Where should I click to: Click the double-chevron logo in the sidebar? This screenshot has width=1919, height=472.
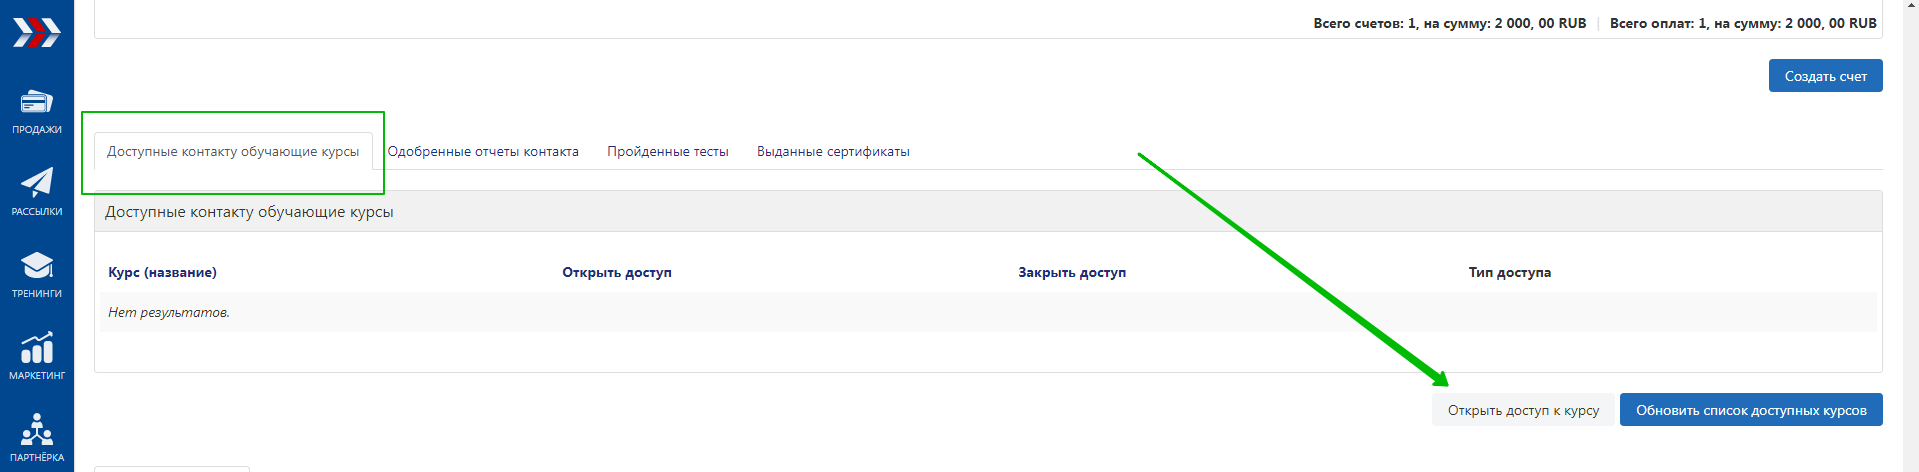[36, 32]
